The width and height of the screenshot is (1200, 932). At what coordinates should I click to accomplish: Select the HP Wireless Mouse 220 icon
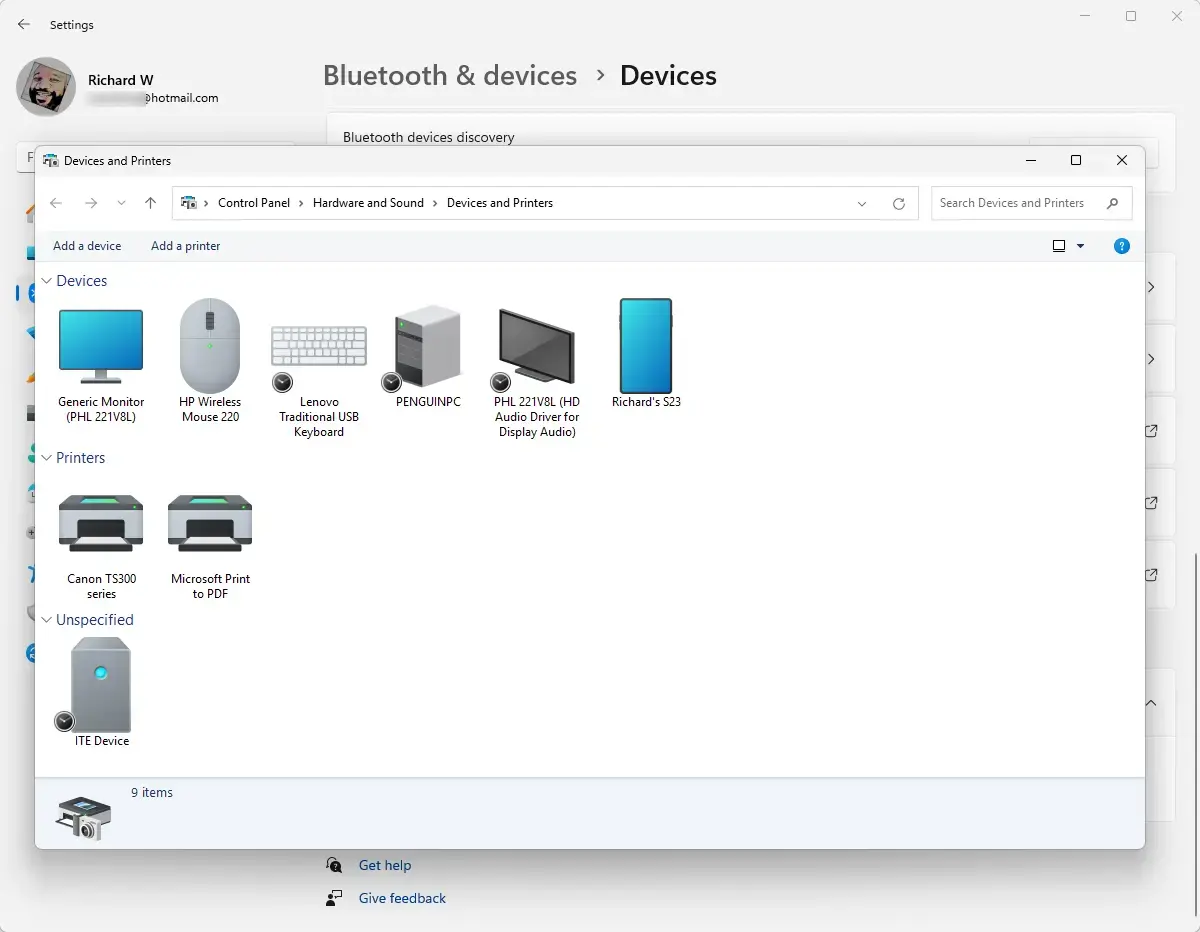click(210, 347)
